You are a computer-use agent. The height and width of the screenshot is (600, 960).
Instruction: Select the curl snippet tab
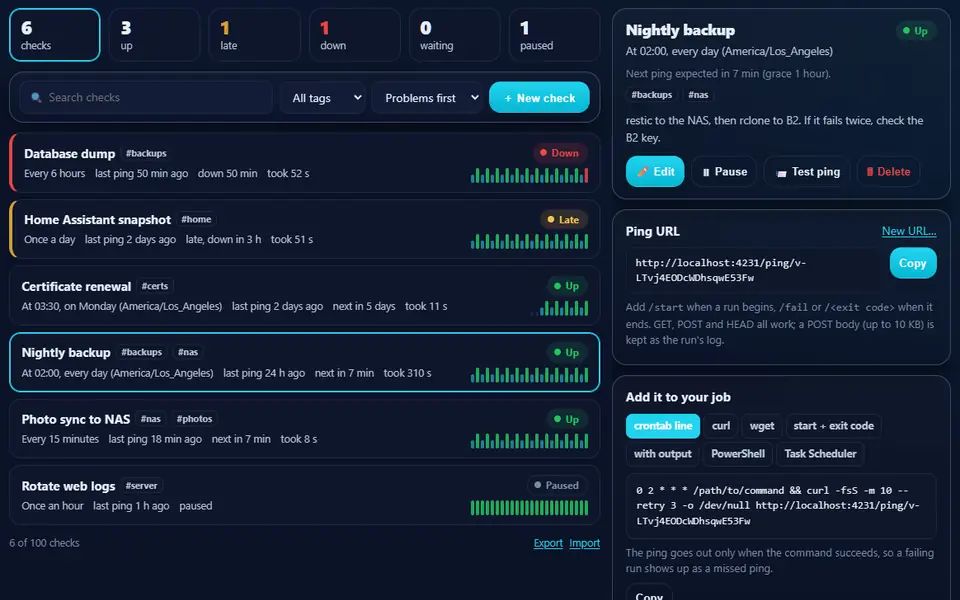[721, 426]
